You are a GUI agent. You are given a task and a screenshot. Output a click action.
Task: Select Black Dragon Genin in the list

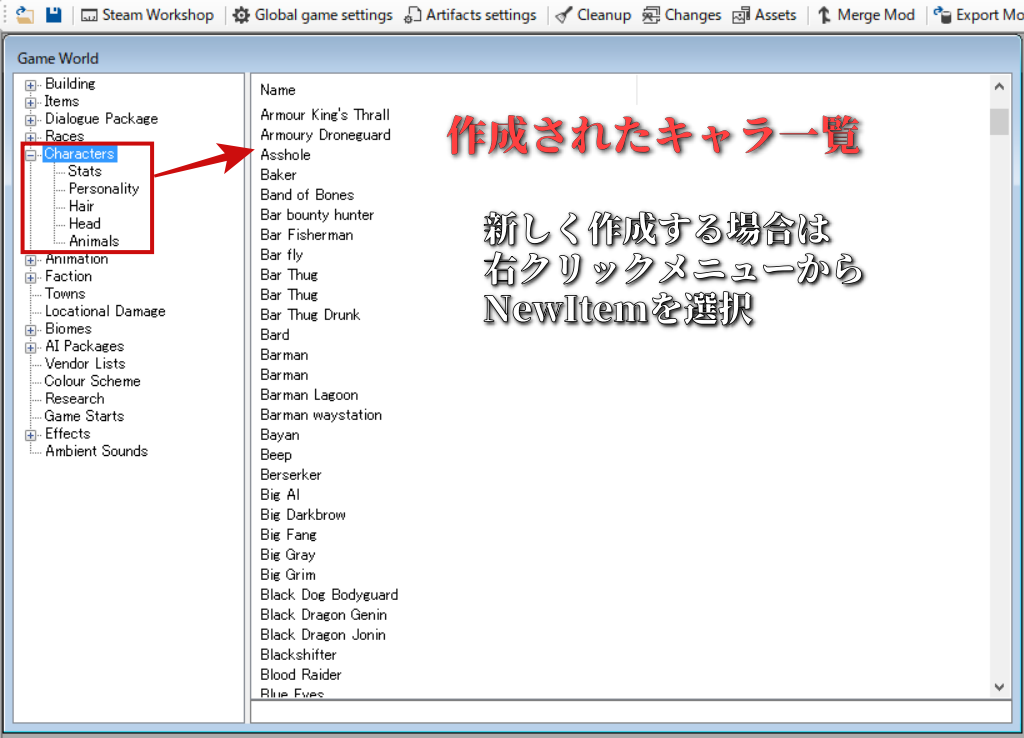tap(323, 615)
